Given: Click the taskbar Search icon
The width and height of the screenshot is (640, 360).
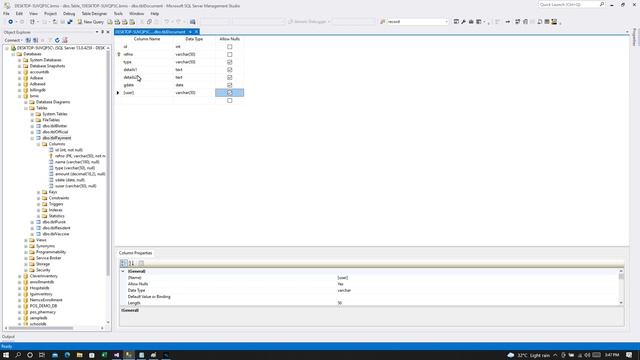Looking at the screenshot, I should (x=18, y=355).
